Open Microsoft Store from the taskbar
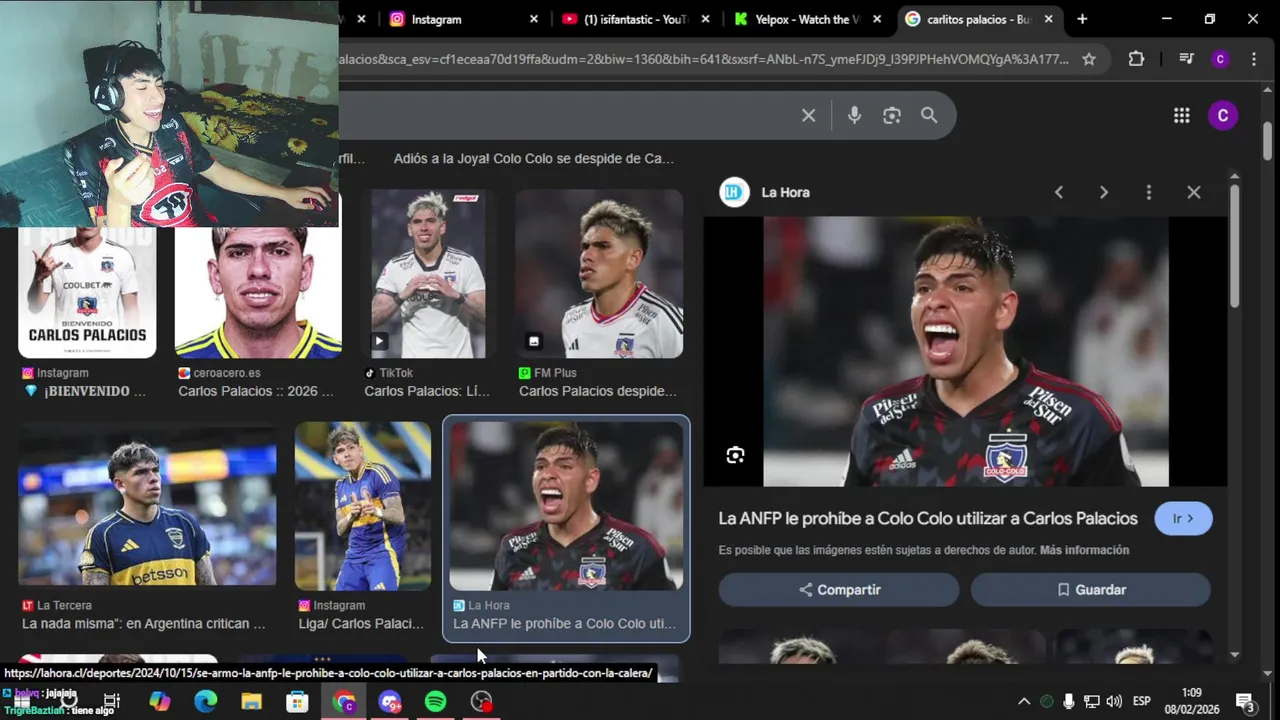1280x720 pixels. click(x=297, y=702)
